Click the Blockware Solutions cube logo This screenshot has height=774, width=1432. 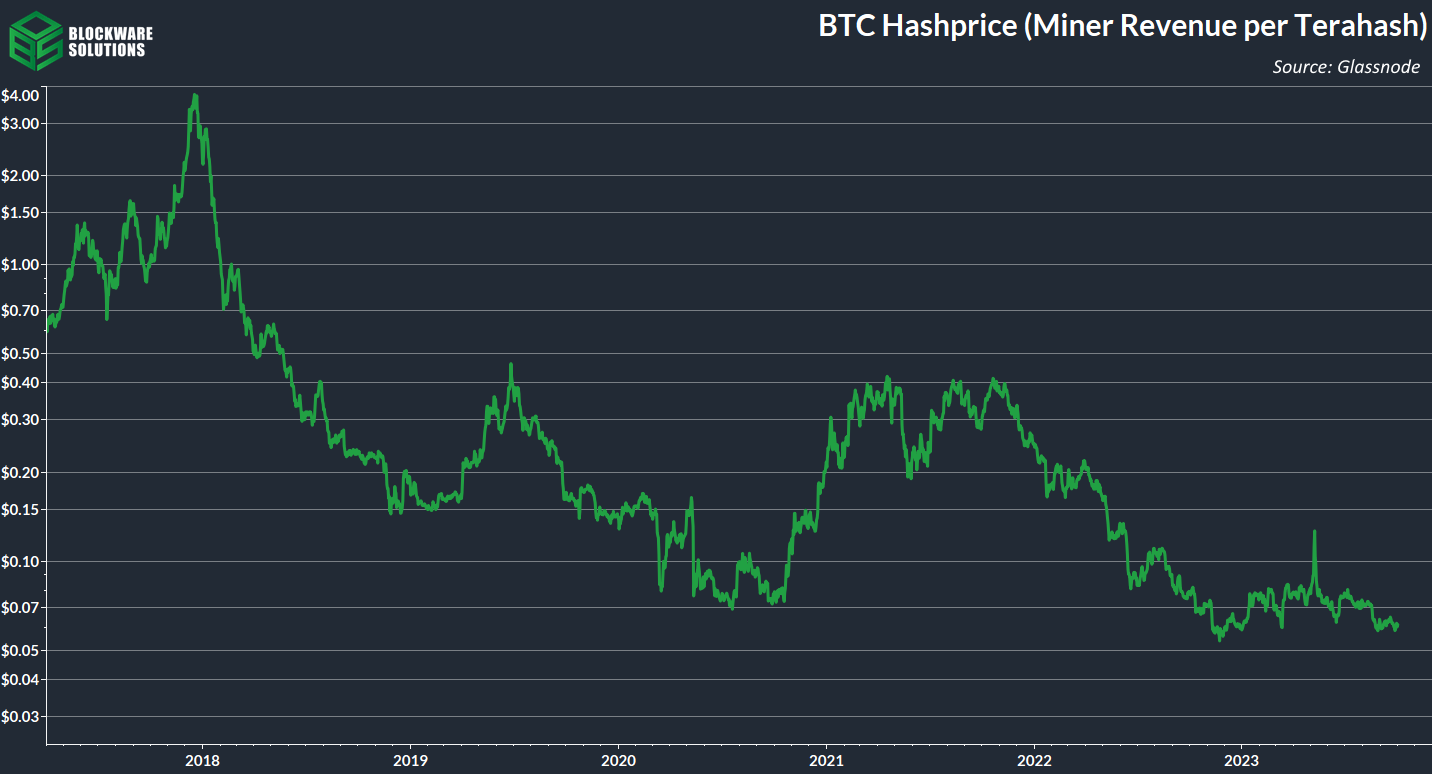pyautogui.click(x=35, y=41)
